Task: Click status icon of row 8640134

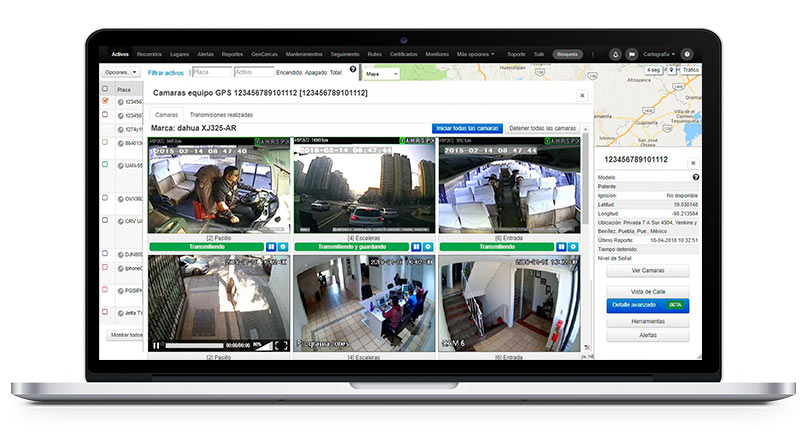Action: click(121, 144)
